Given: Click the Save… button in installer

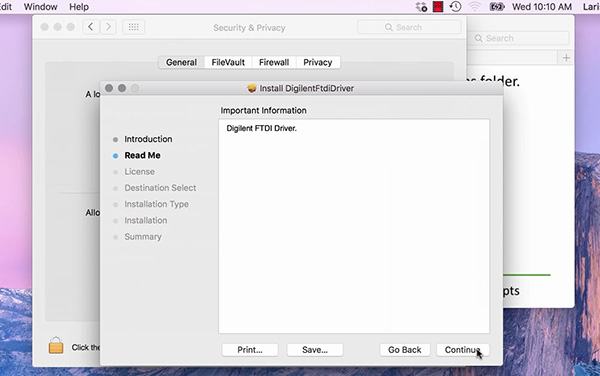Looking at the screenshot, I should [x=315, y=350].
